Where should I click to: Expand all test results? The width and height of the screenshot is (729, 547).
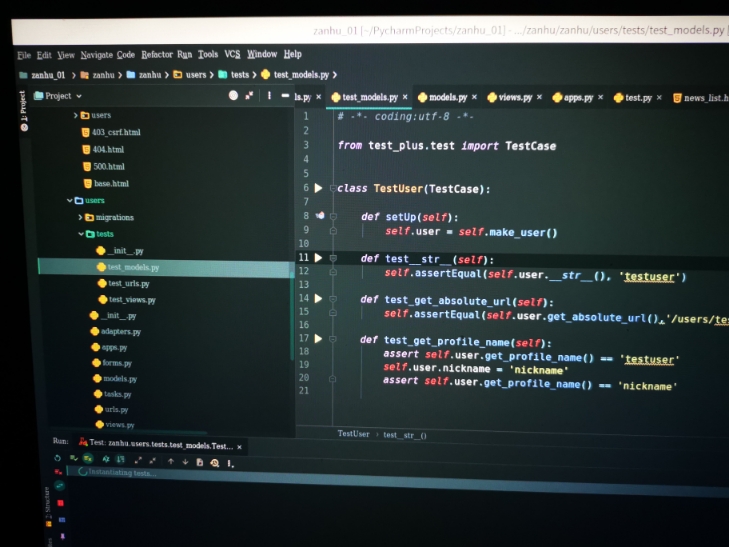[138, 461]
